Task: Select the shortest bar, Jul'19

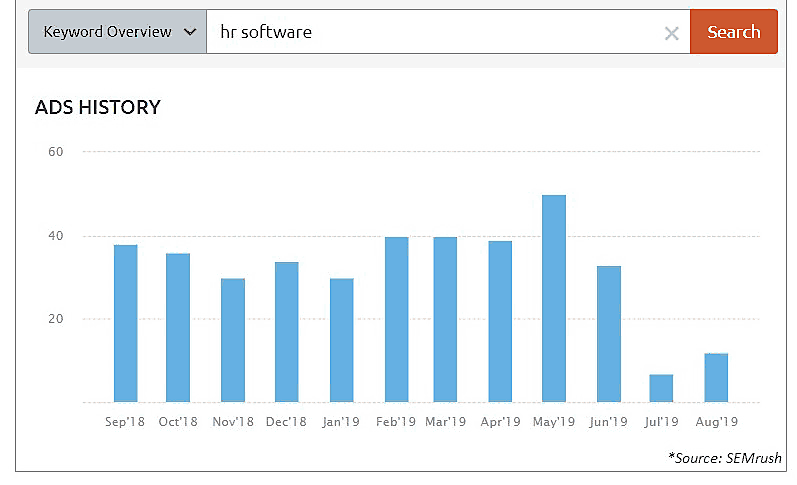Action: 661,388
